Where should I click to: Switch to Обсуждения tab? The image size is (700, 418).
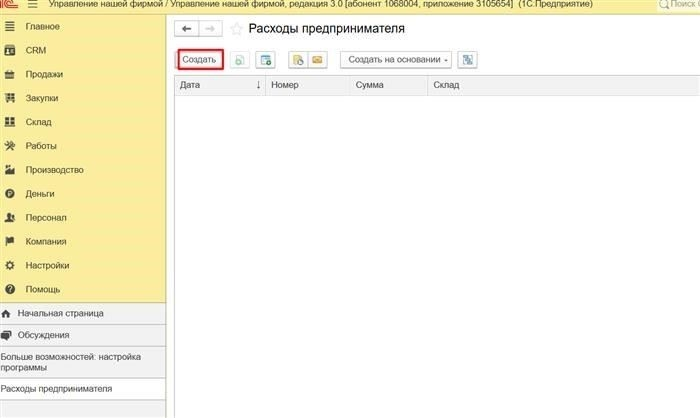point(49,335)
